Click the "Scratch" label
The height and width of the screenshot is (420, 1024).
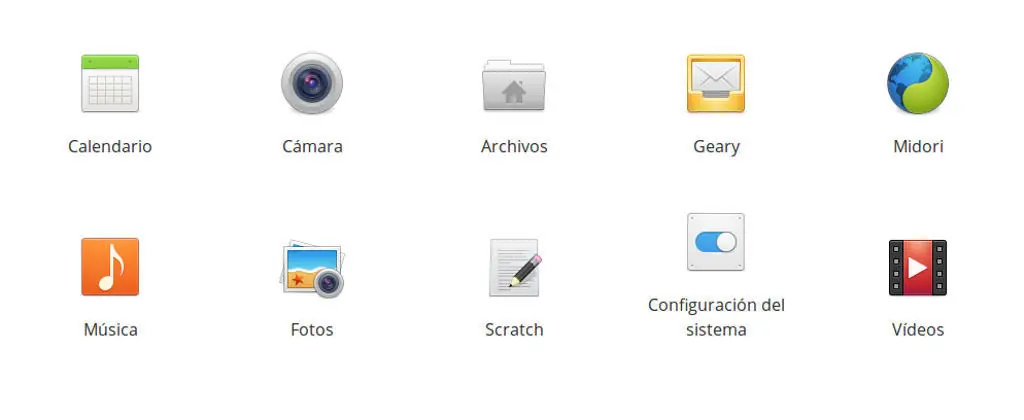tap(514, 329)
